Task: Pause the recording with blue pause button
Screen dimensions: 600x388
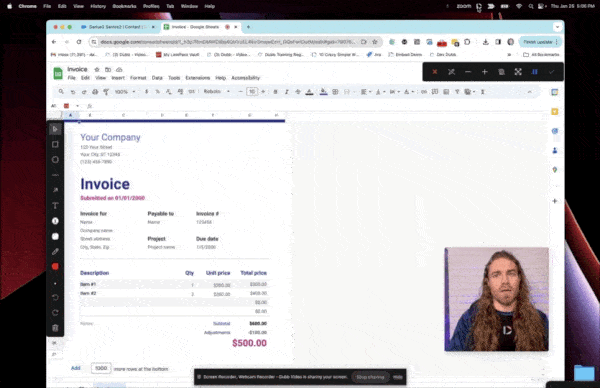Action: point(535,72)
